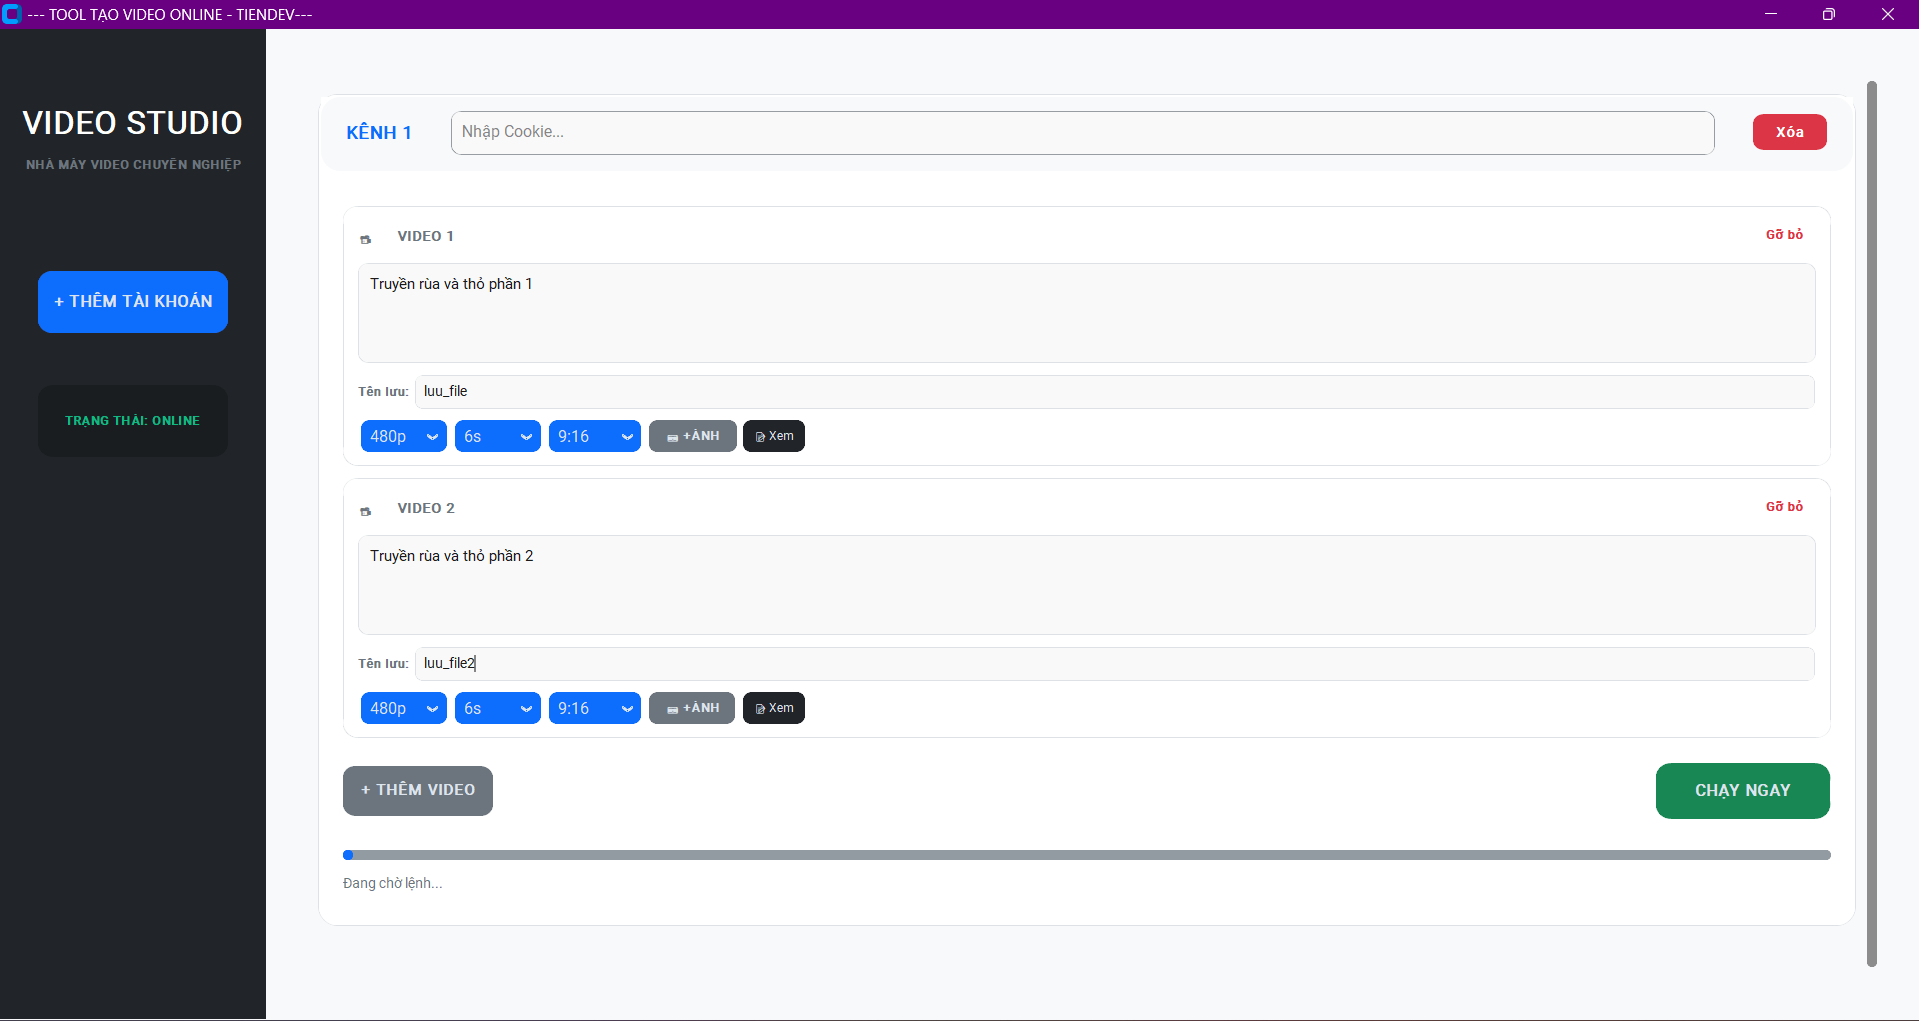Click the progress bar track

(1086, 855)
